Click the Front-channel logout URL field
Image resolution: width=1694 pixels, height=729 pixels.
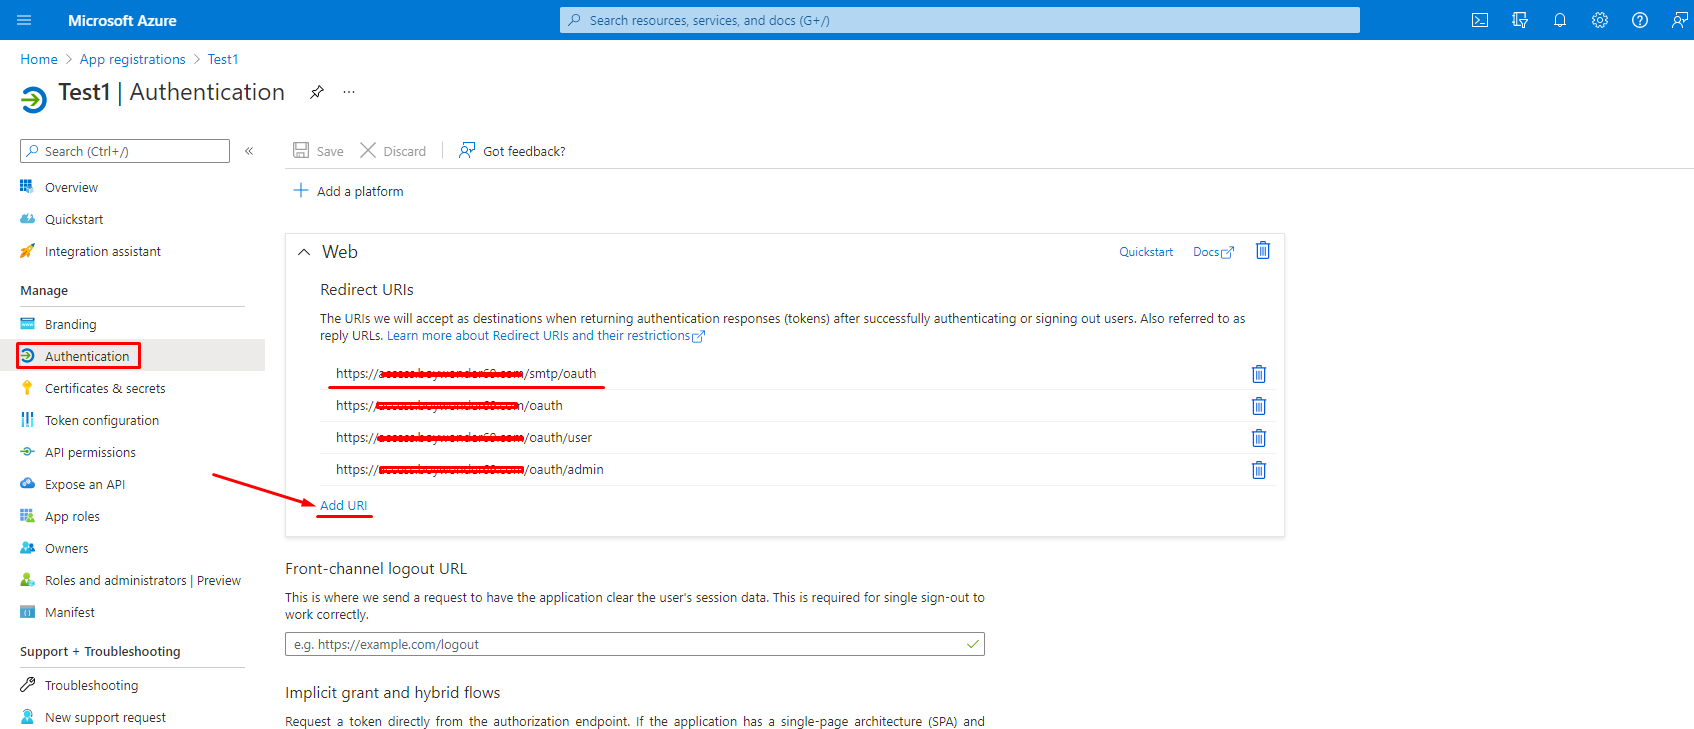[635, 644]
